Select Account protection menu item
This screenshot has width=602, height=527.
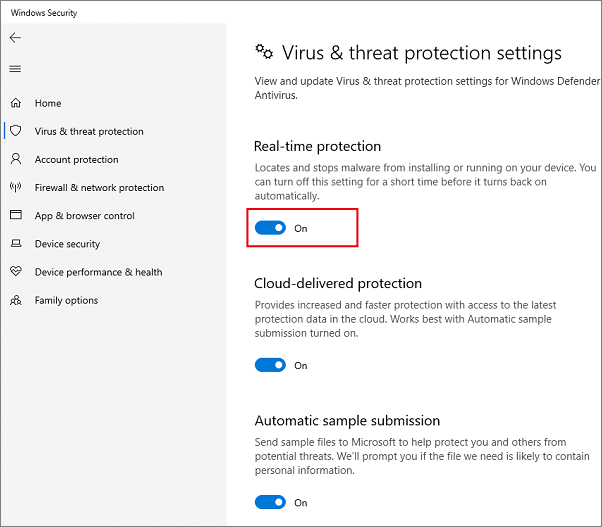tap(76, 160)
